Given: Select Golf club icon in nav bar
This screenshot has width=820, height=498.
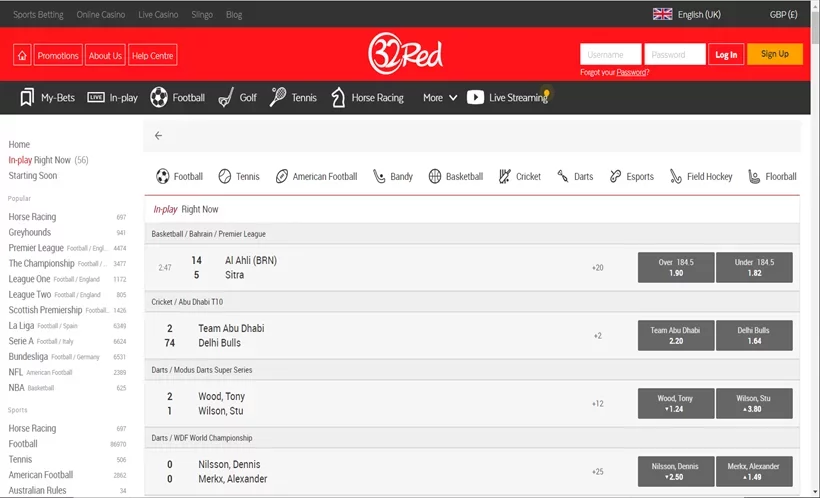Looking at the screenshot, I should (226, 97).
